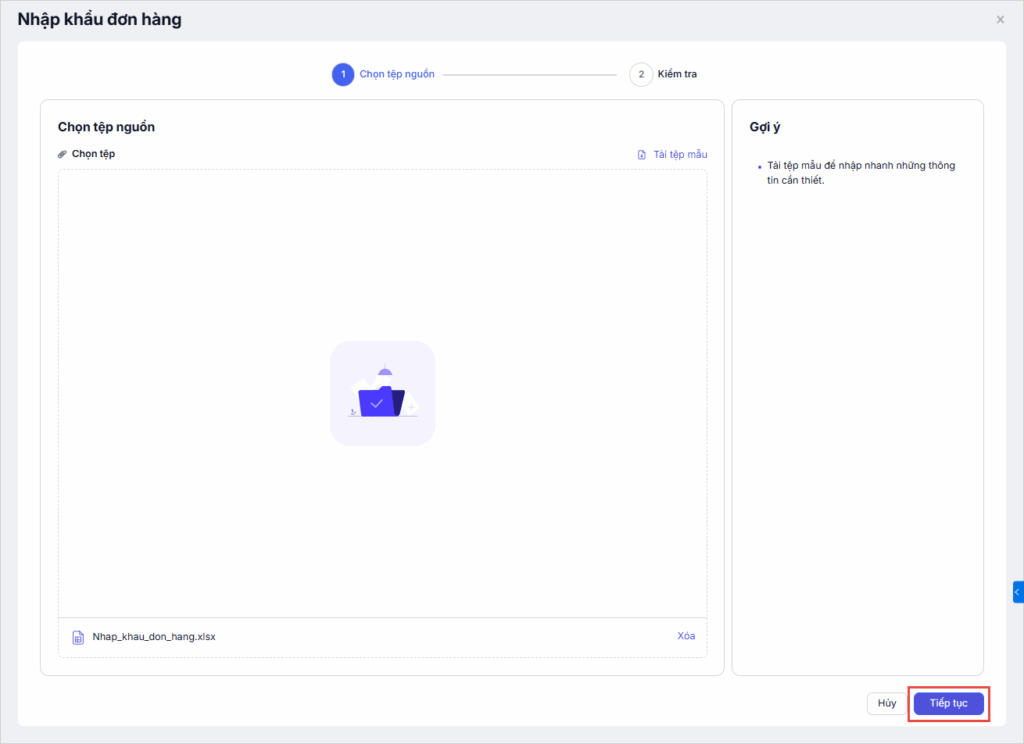
Task: Go to the "Kiểm tra" step label
Action: [x=677, y=75]
